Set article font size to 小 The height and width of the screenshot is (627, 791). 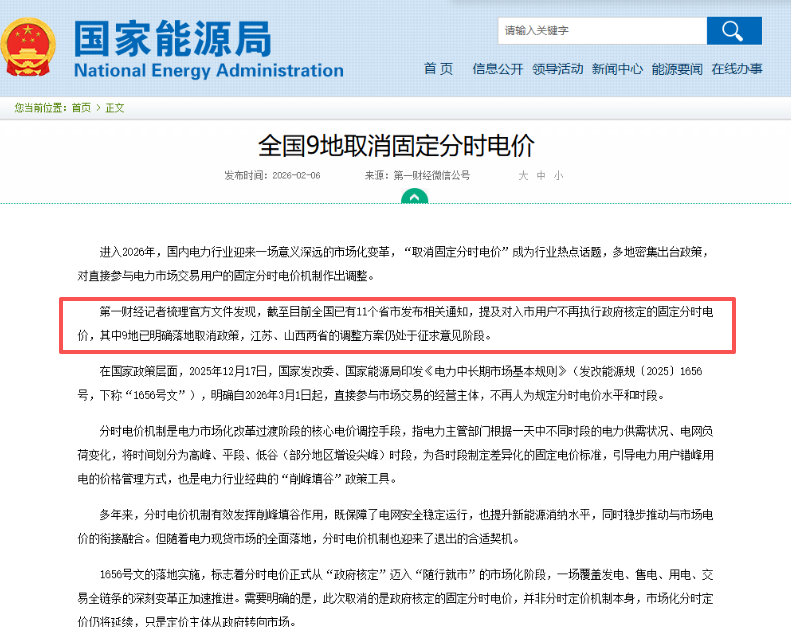[558, 175]
